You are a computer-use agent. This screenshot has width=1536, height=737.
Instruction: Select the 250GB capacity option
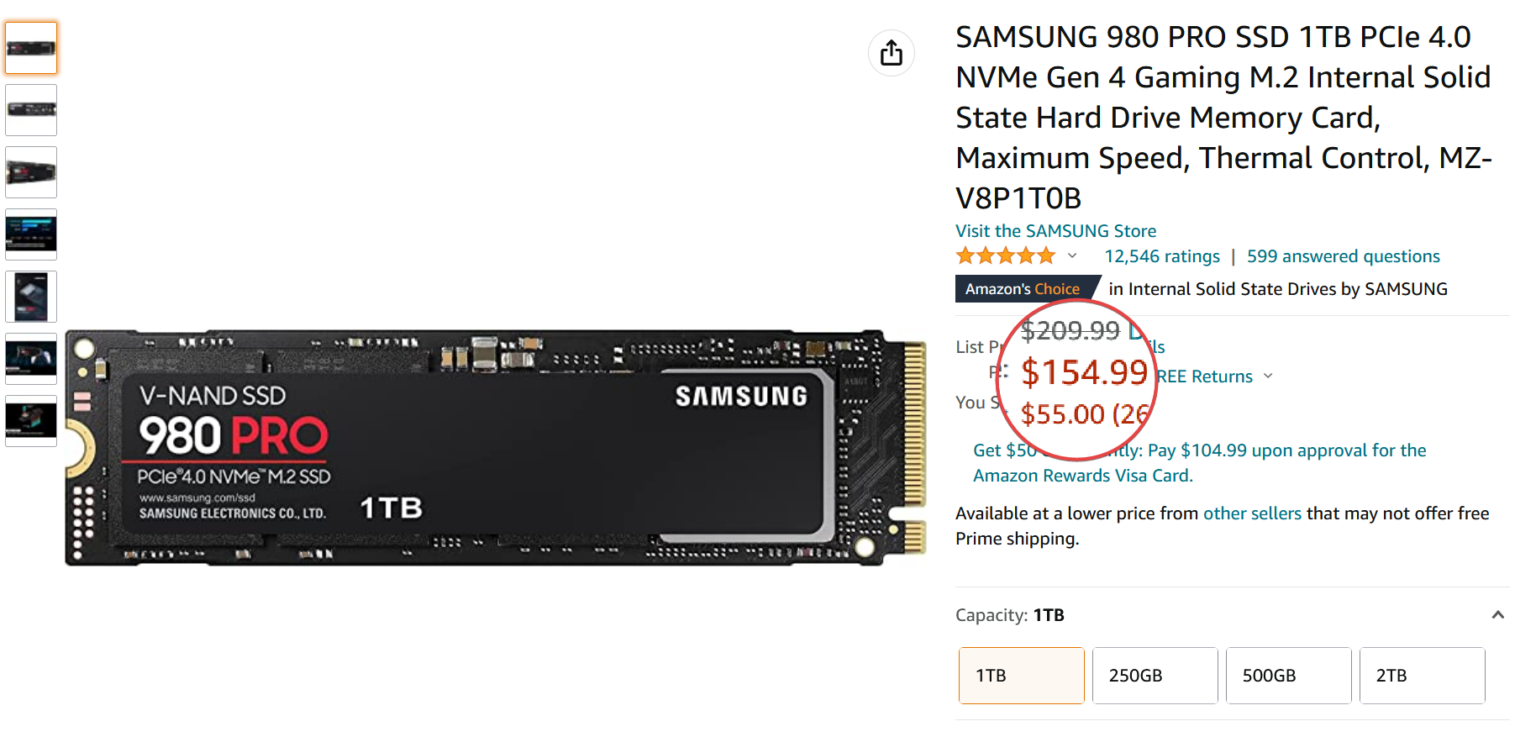(x=1155, y=675)
